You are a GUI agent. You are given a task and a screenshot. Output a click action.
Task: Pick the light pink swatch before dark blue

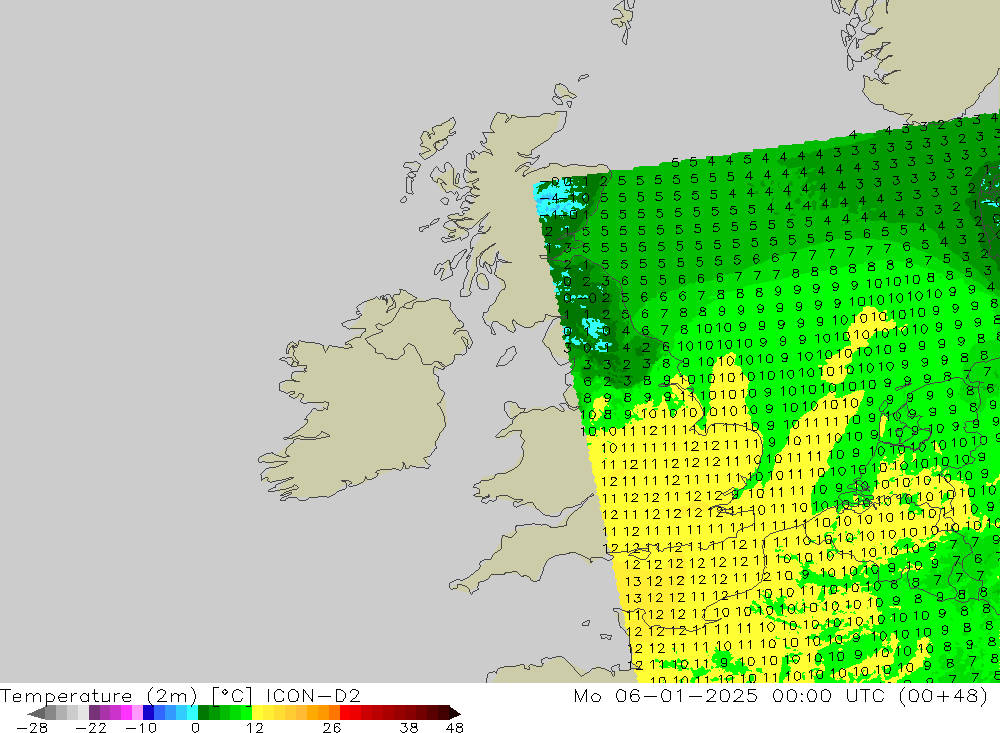tap(137, 713)
